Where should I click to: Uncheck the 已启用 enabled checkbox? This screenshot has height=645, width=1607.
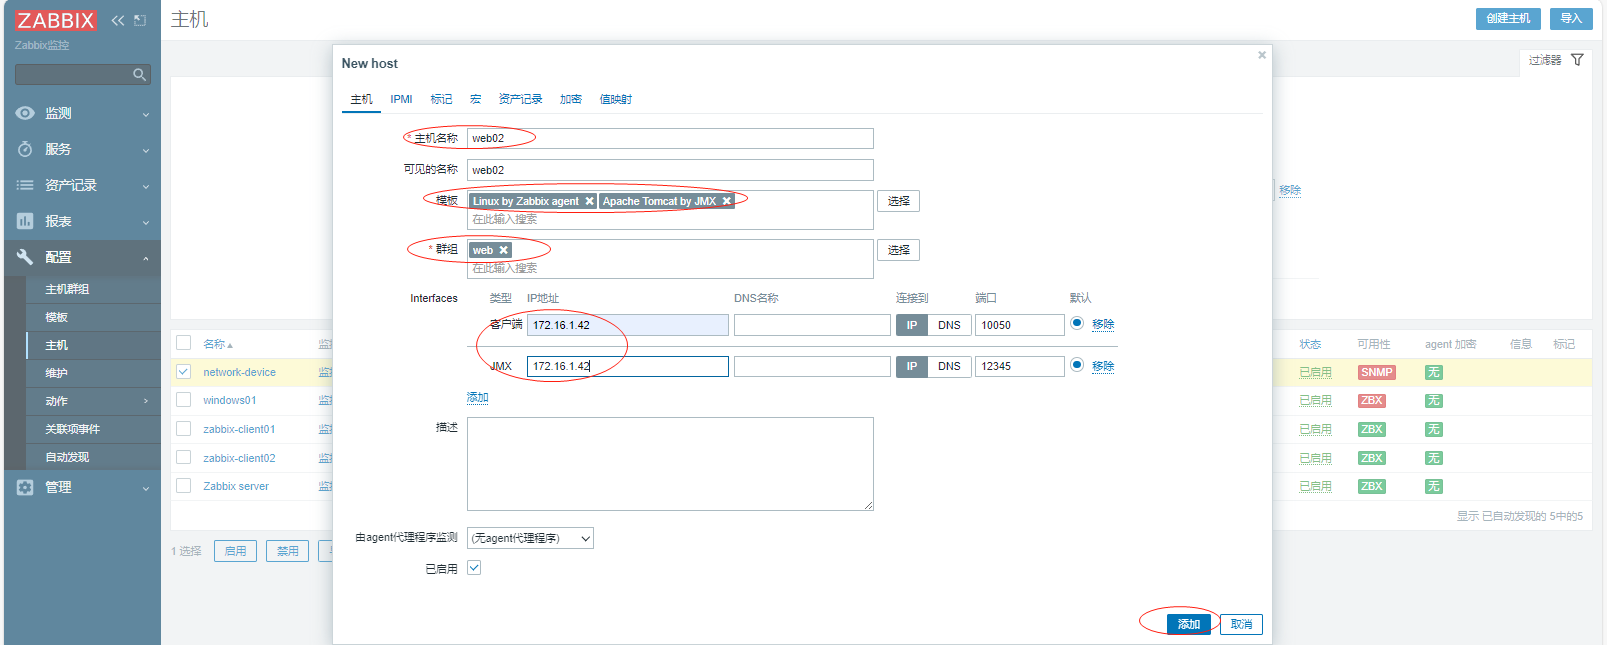click(474, 568)
